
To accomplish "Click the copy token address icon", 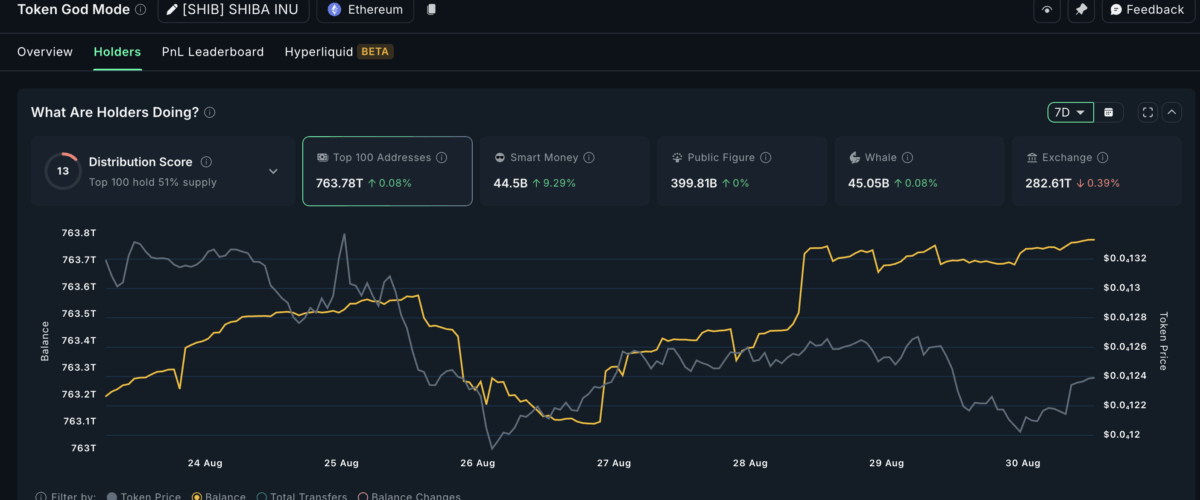I will pos(431,10).
